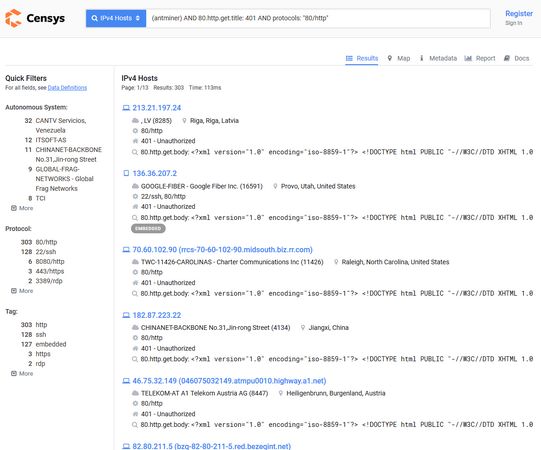Screen dimensions: 541x450
Task: Select the 'Page: 1/13' text
Action: pos(135,88)
